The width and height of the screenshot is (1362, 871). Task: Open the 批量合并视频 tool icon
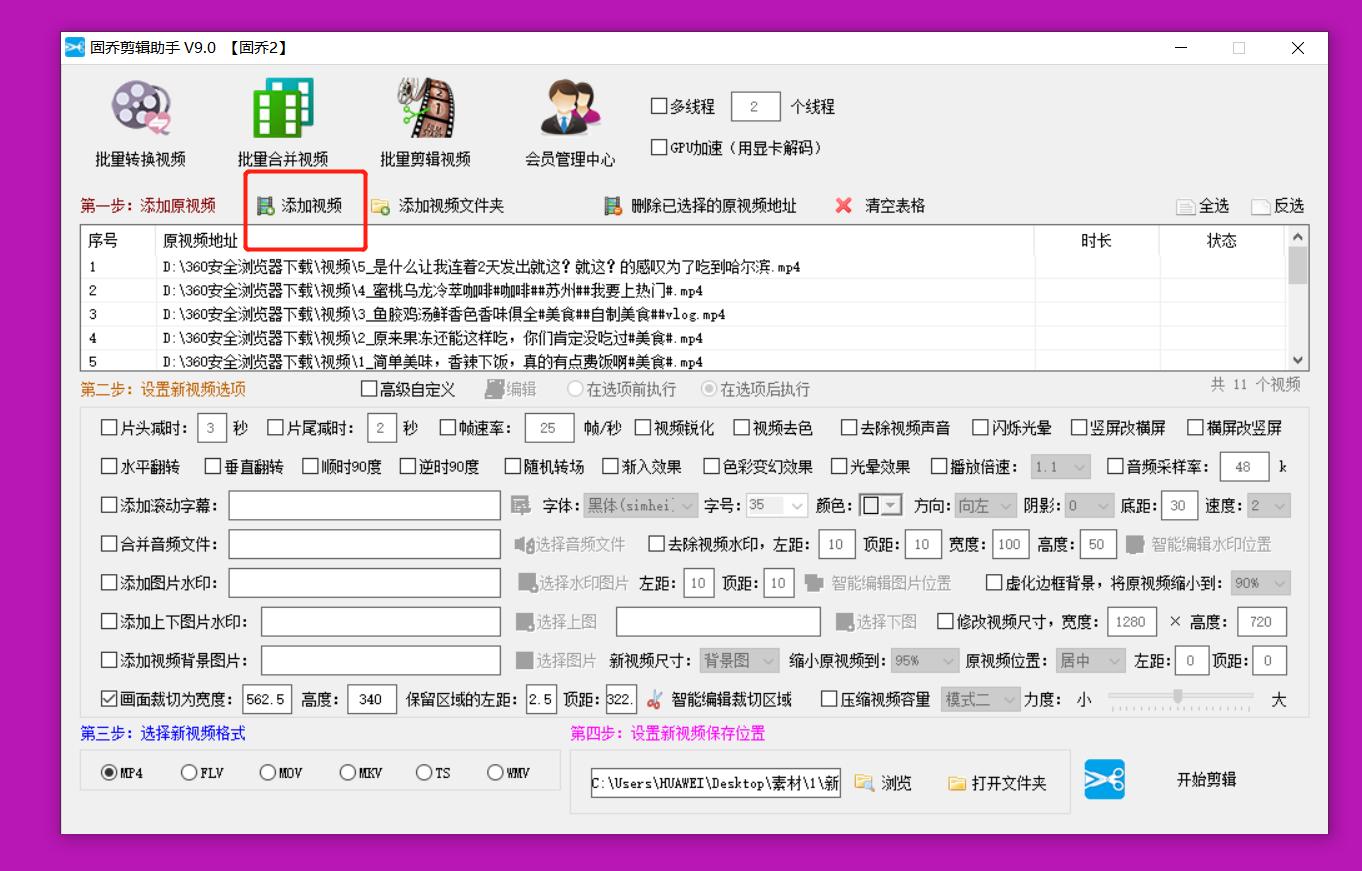tap(282, 109)
